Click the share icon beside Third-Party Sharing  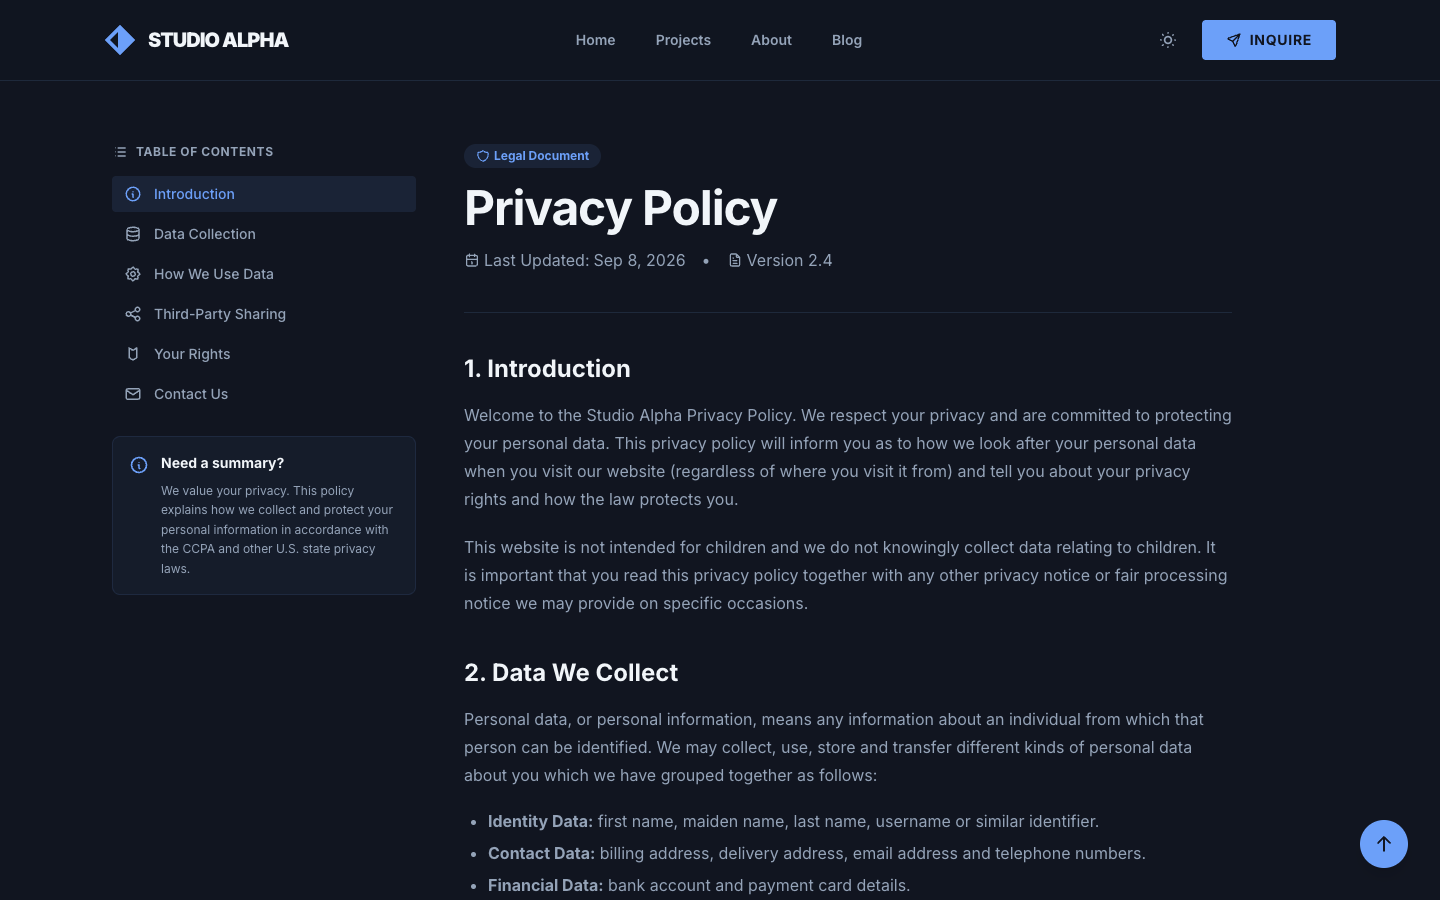(x=133, y=314)
